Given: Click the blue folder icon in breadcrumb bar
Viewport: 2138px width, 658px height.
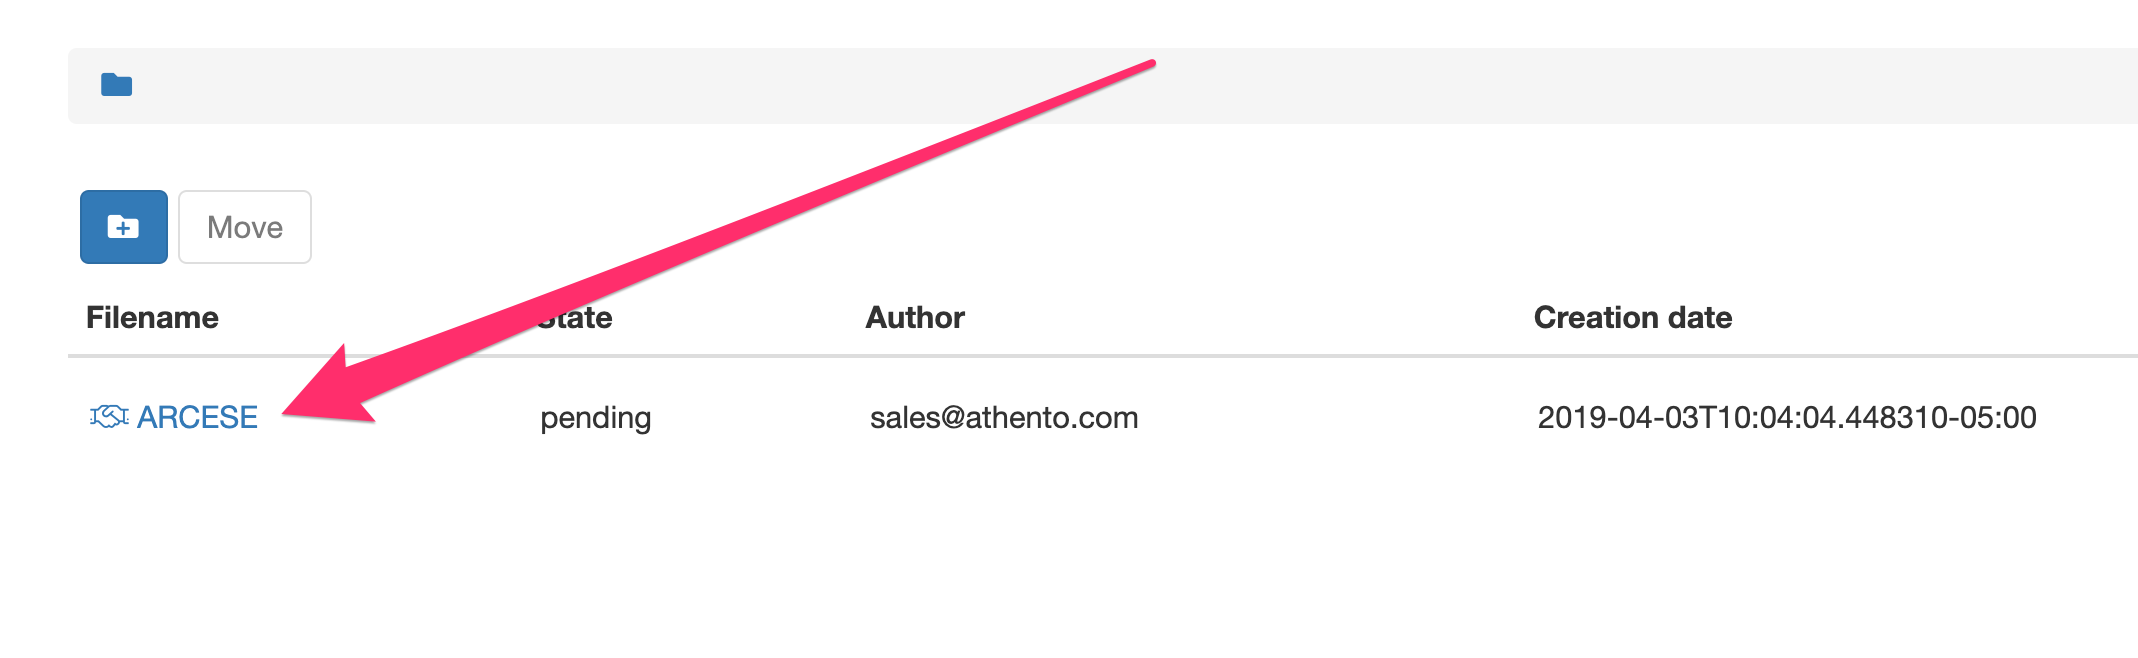Looking at the screenshot, I should point(116,85).
